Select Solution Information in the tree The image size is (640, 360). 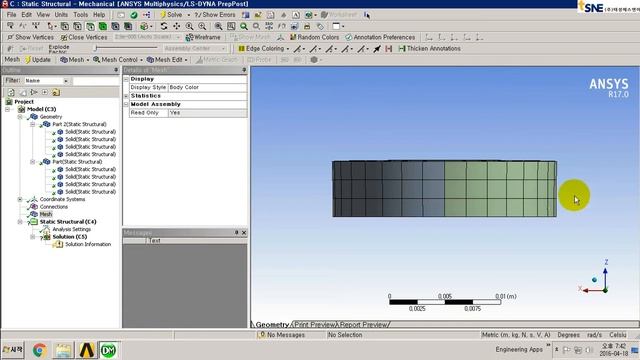(88, 244)
